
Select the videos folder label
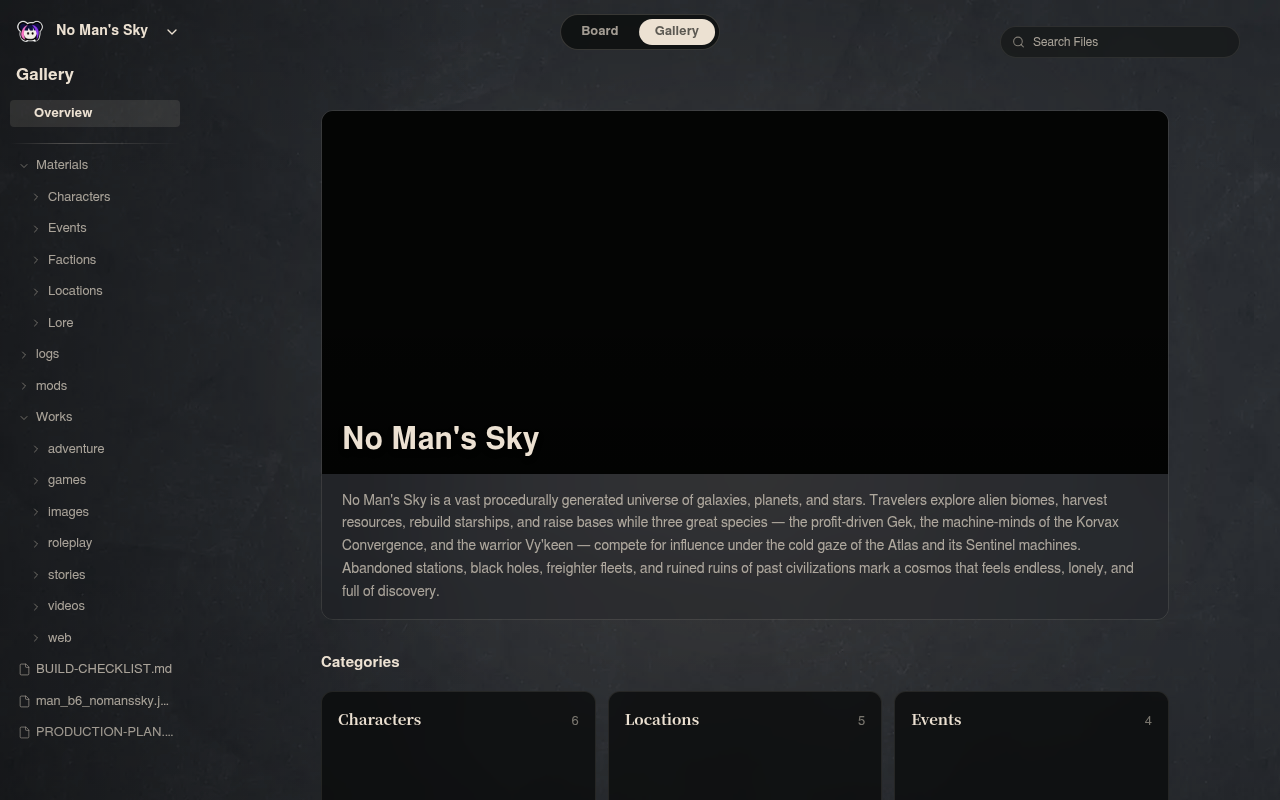click(x=66, y=606)
